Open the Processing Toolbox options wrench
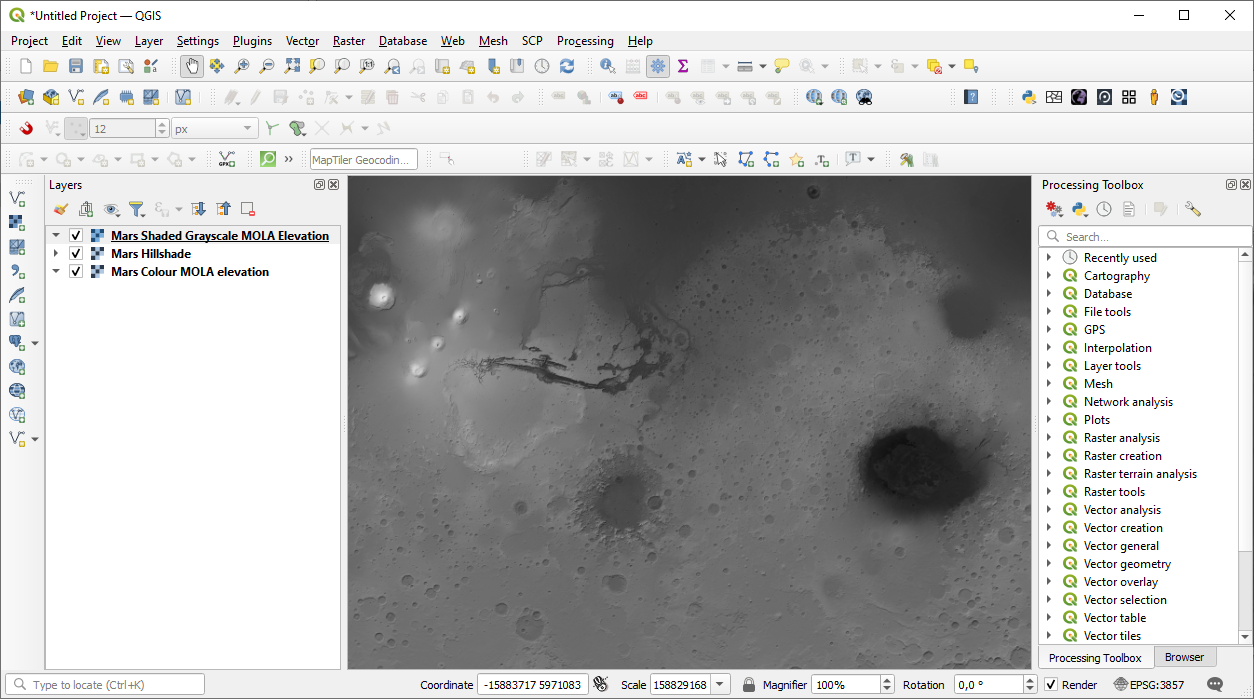This screenshot has height=699, width=1254. [1192, 209]
